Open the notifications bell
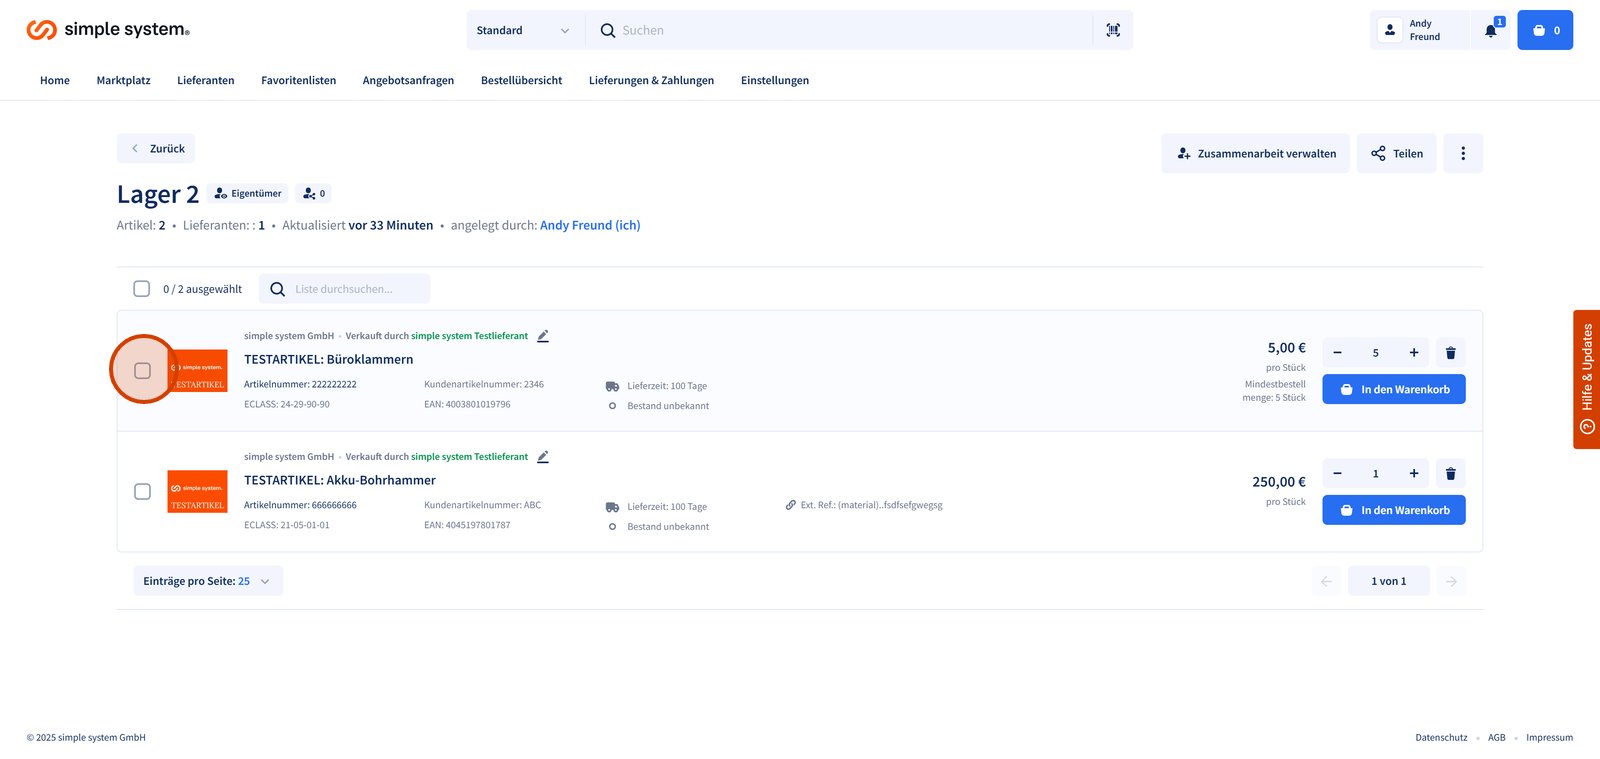Screen dimensions: 1600x759 pyautogui.click(x=1490, y=30)
